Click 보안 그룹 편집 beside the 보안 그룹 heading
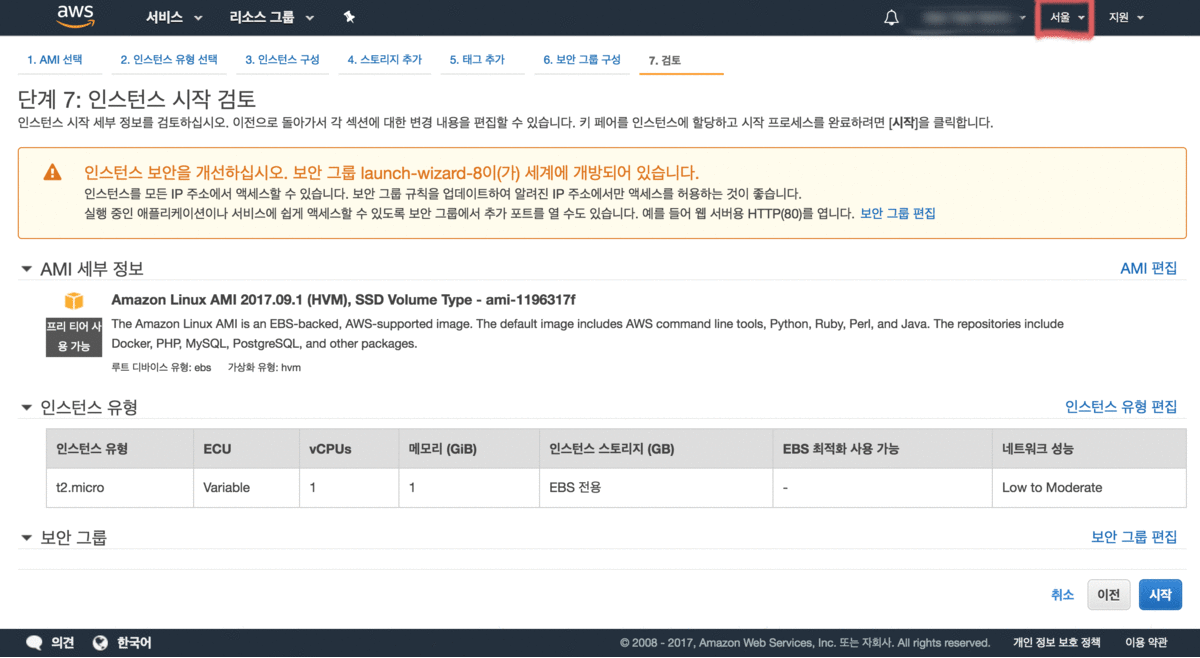The image size is (1200, 658). (x=1134, y=537)
